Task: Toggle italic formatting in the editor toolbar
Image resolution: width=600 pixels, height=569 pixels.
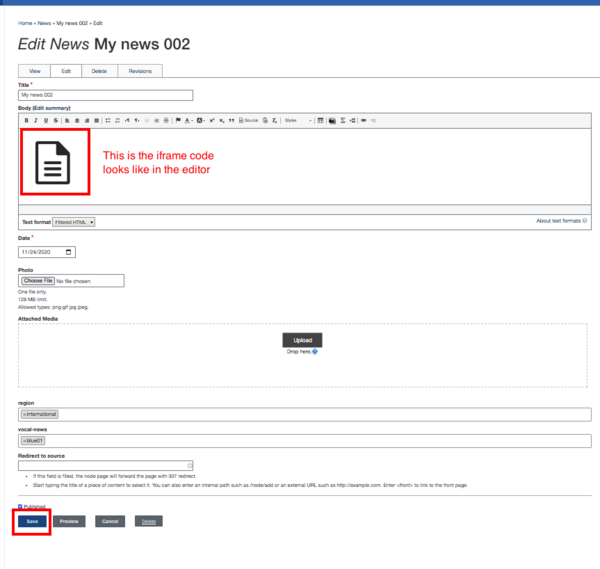Action: coord(36,120)
